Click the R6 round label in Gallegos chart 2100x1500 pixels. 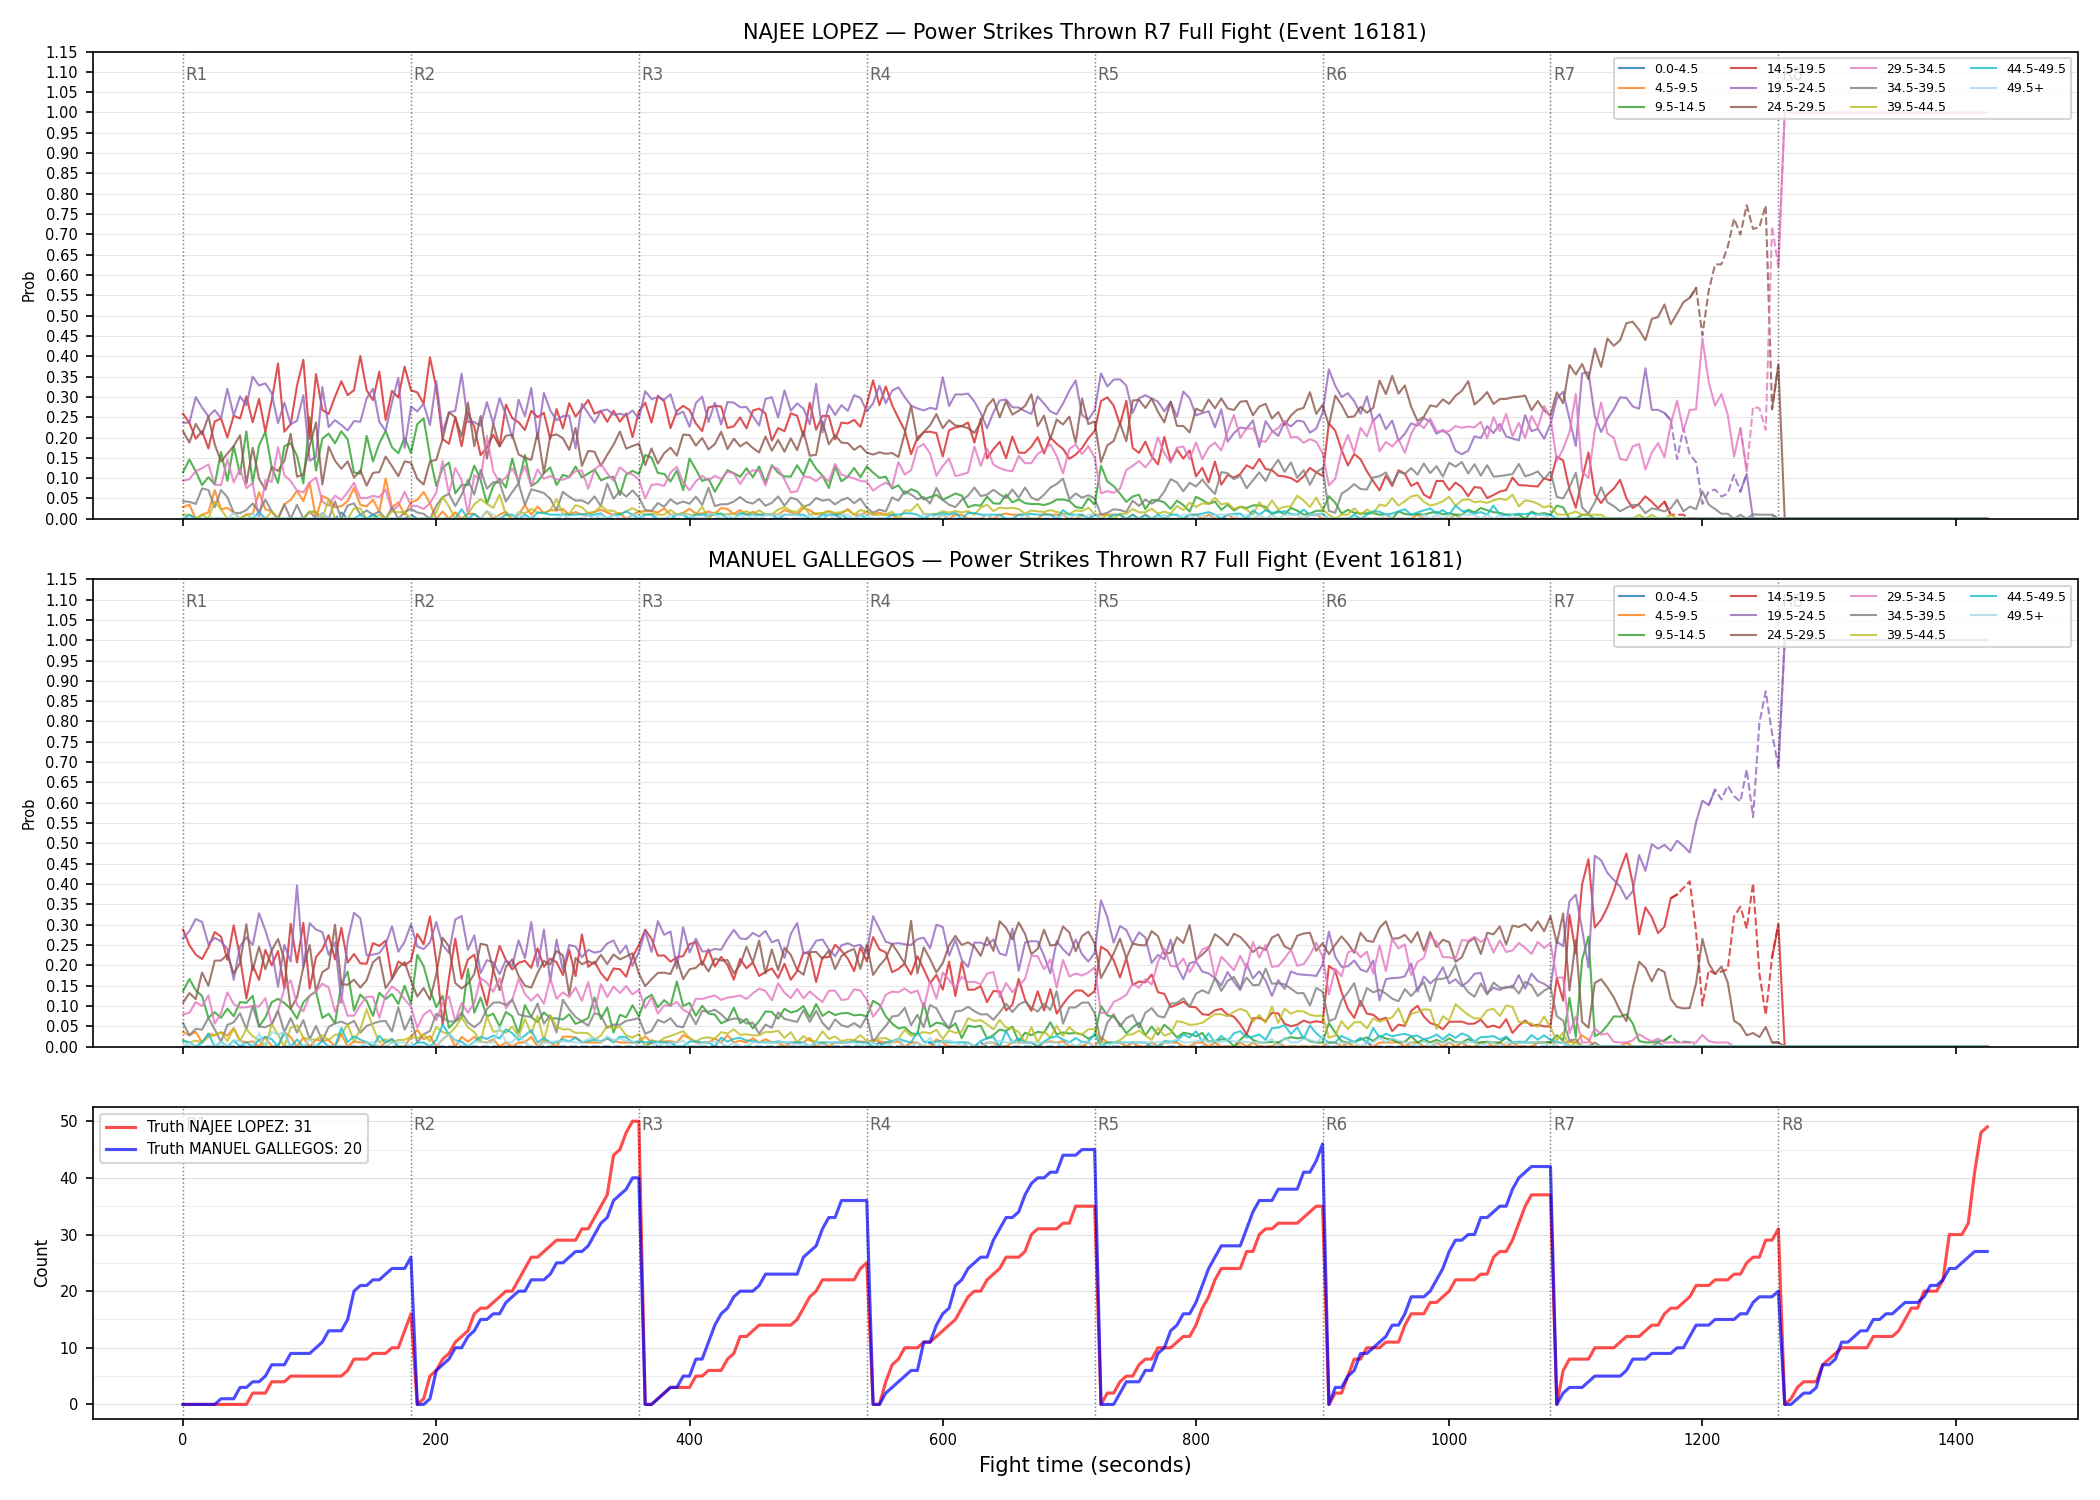pos(1336,601)
